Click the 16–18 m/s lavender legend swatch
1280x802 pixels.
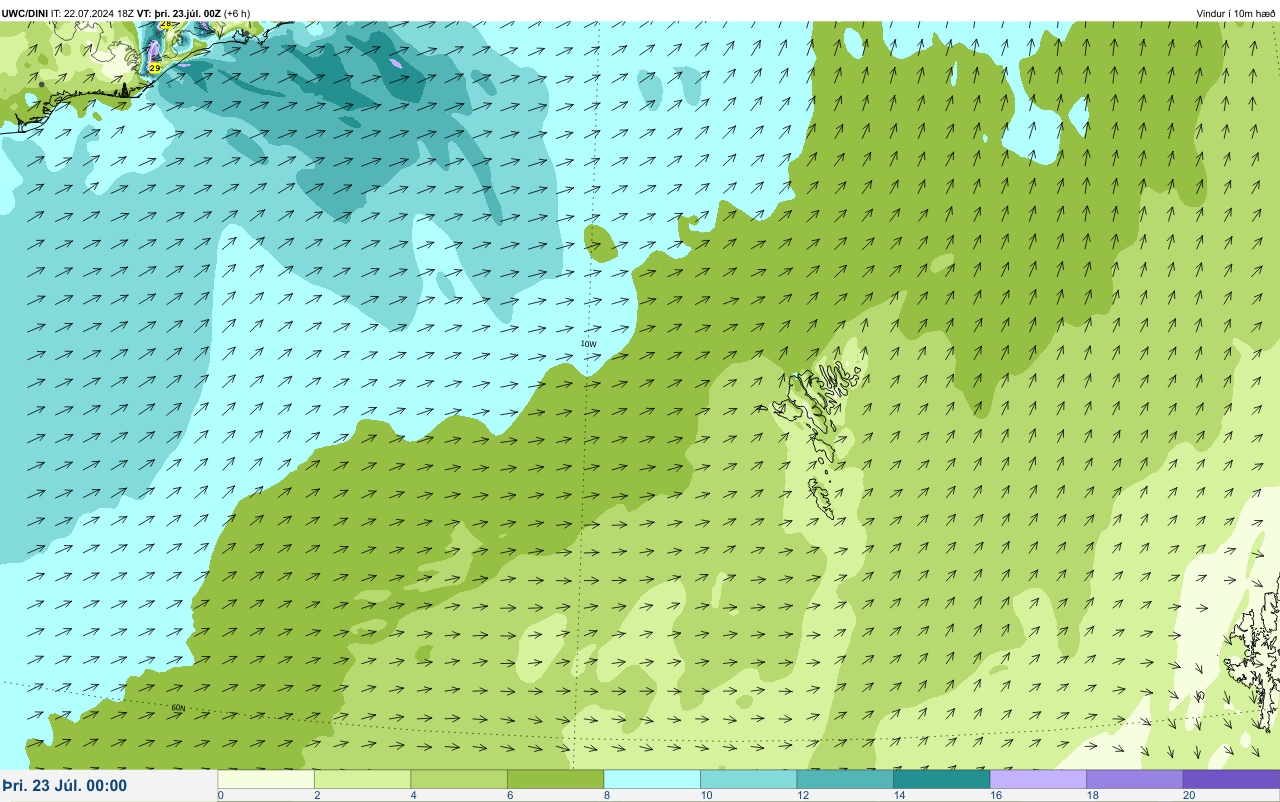(1038, 779)
